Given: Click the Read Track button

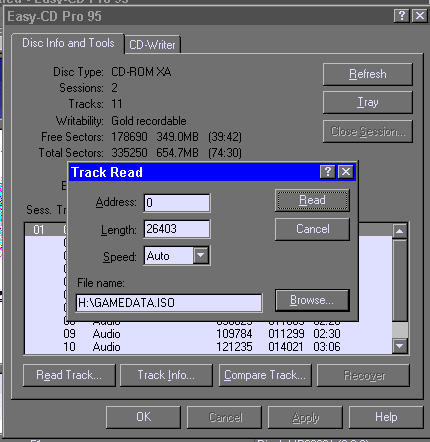Looking at the screenshot, I should pos(69,375).
